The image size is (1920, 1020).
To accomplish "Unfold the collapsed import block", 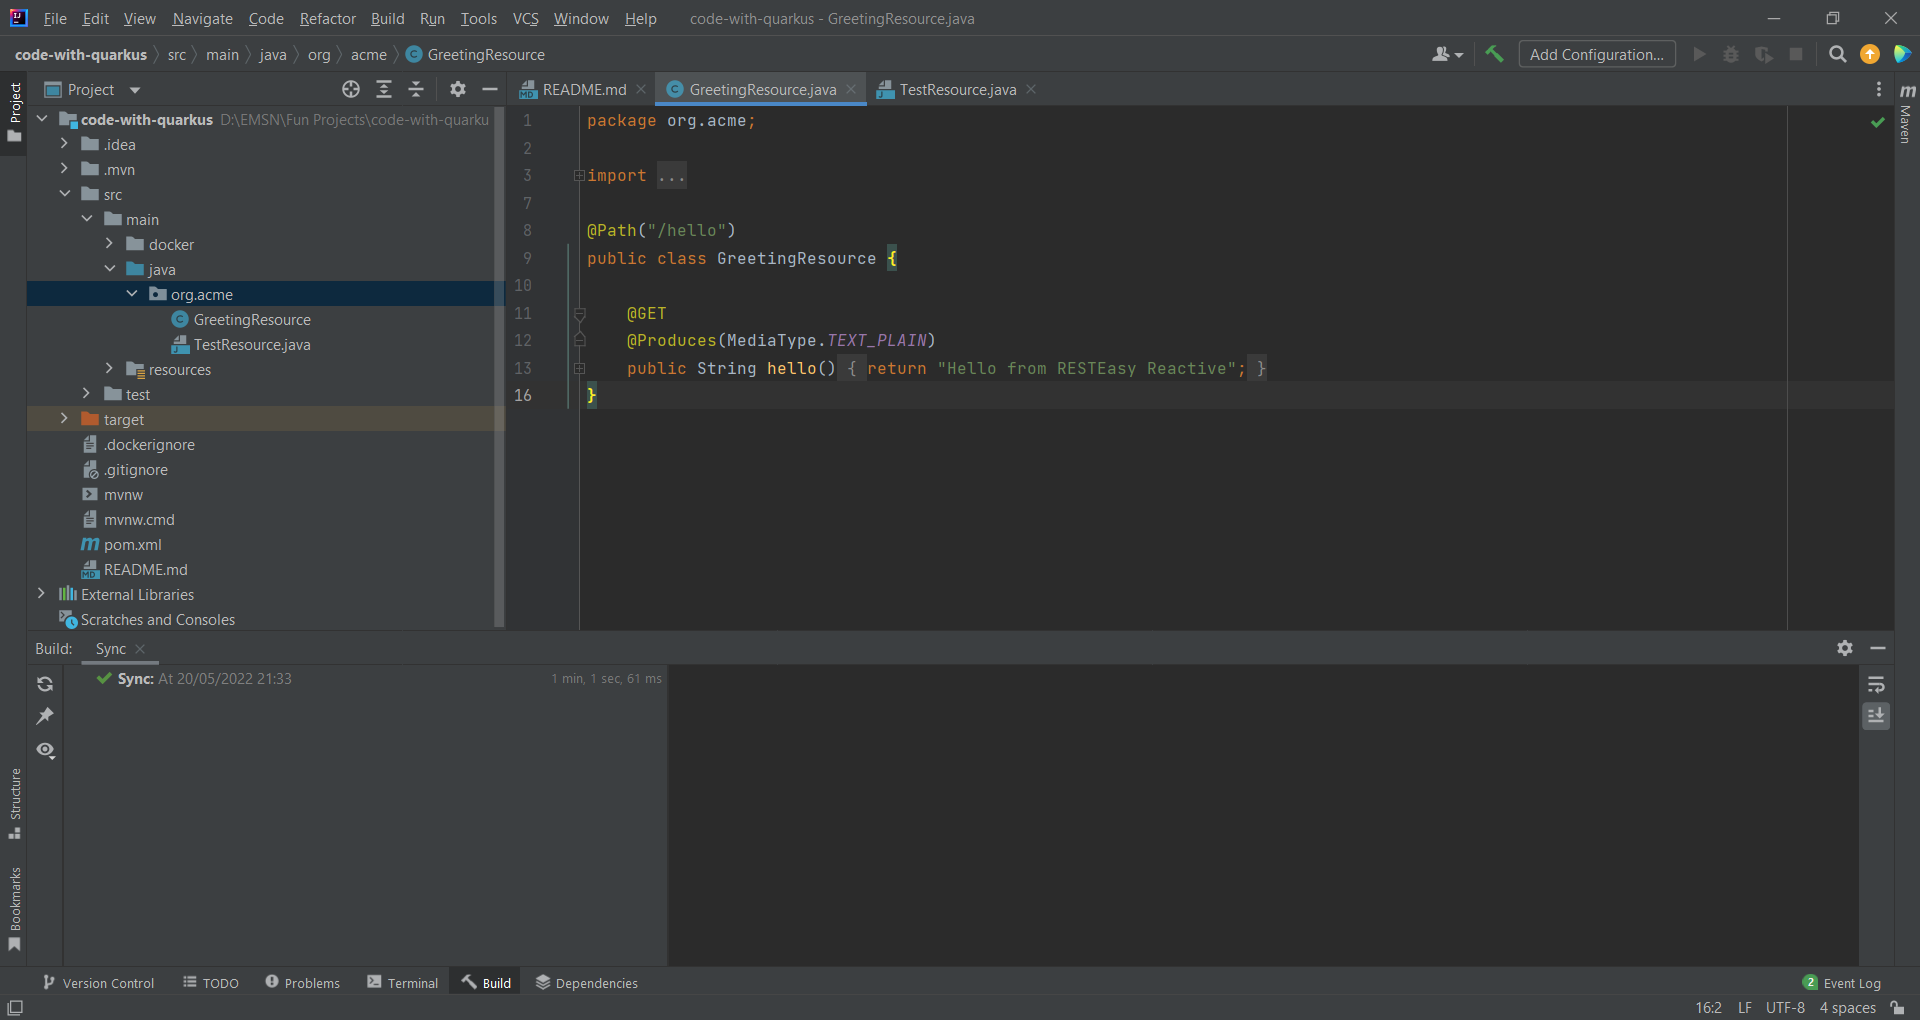I will coord(579,176).
